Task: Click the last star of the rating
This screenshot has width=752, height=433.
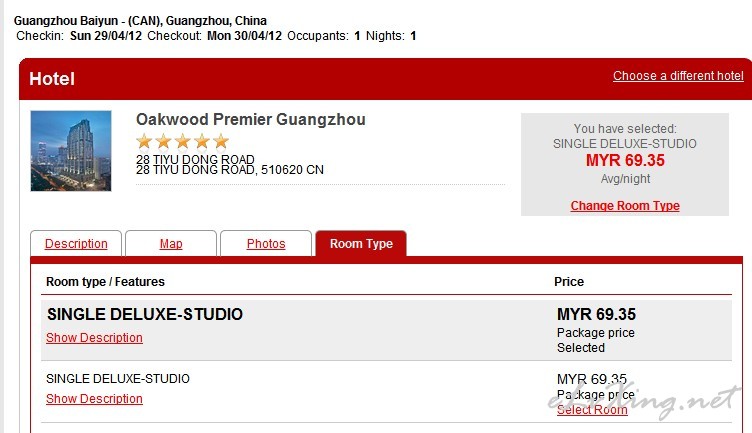Action: pyautogui.click(x=221, y=141)
